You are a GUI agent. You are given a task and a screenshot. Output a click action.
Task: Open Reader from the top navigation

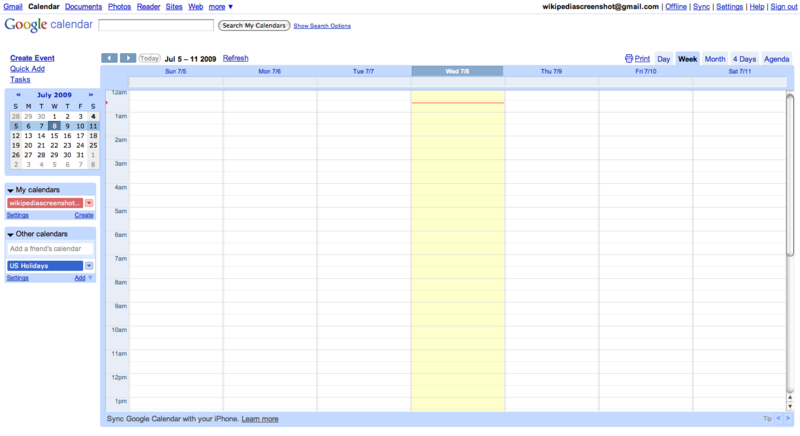click(x=148, y=7)
